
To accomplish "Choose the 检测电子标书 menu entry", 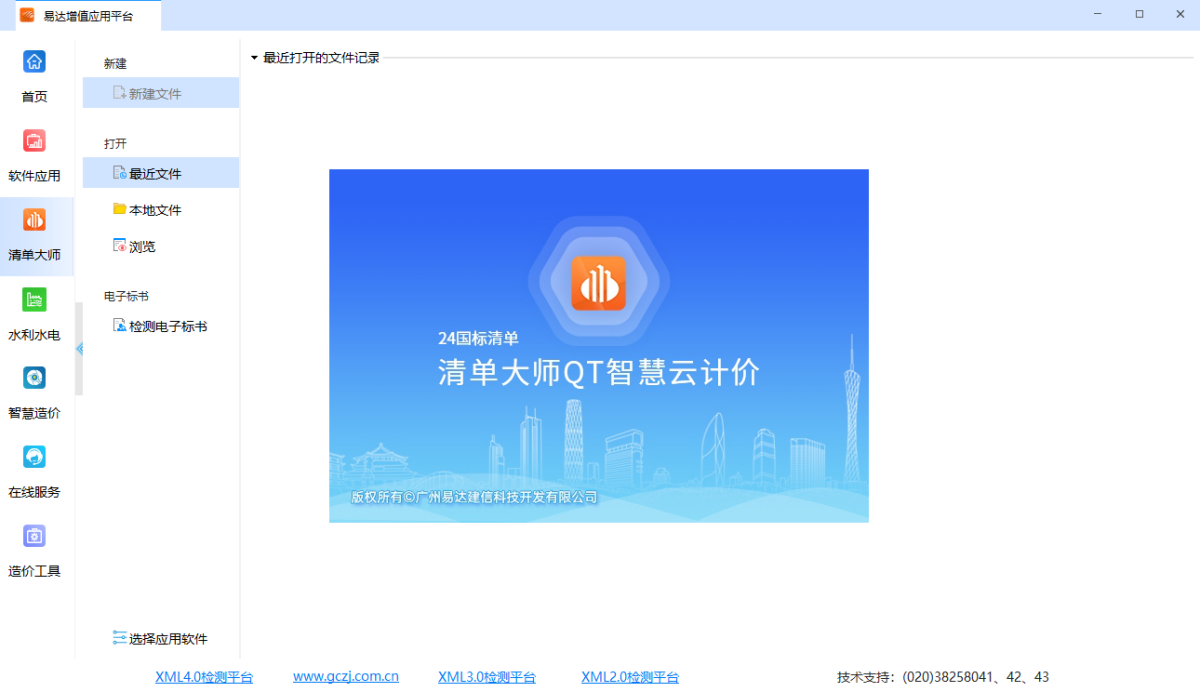I will pyautogui.click(x=161, y=326).
